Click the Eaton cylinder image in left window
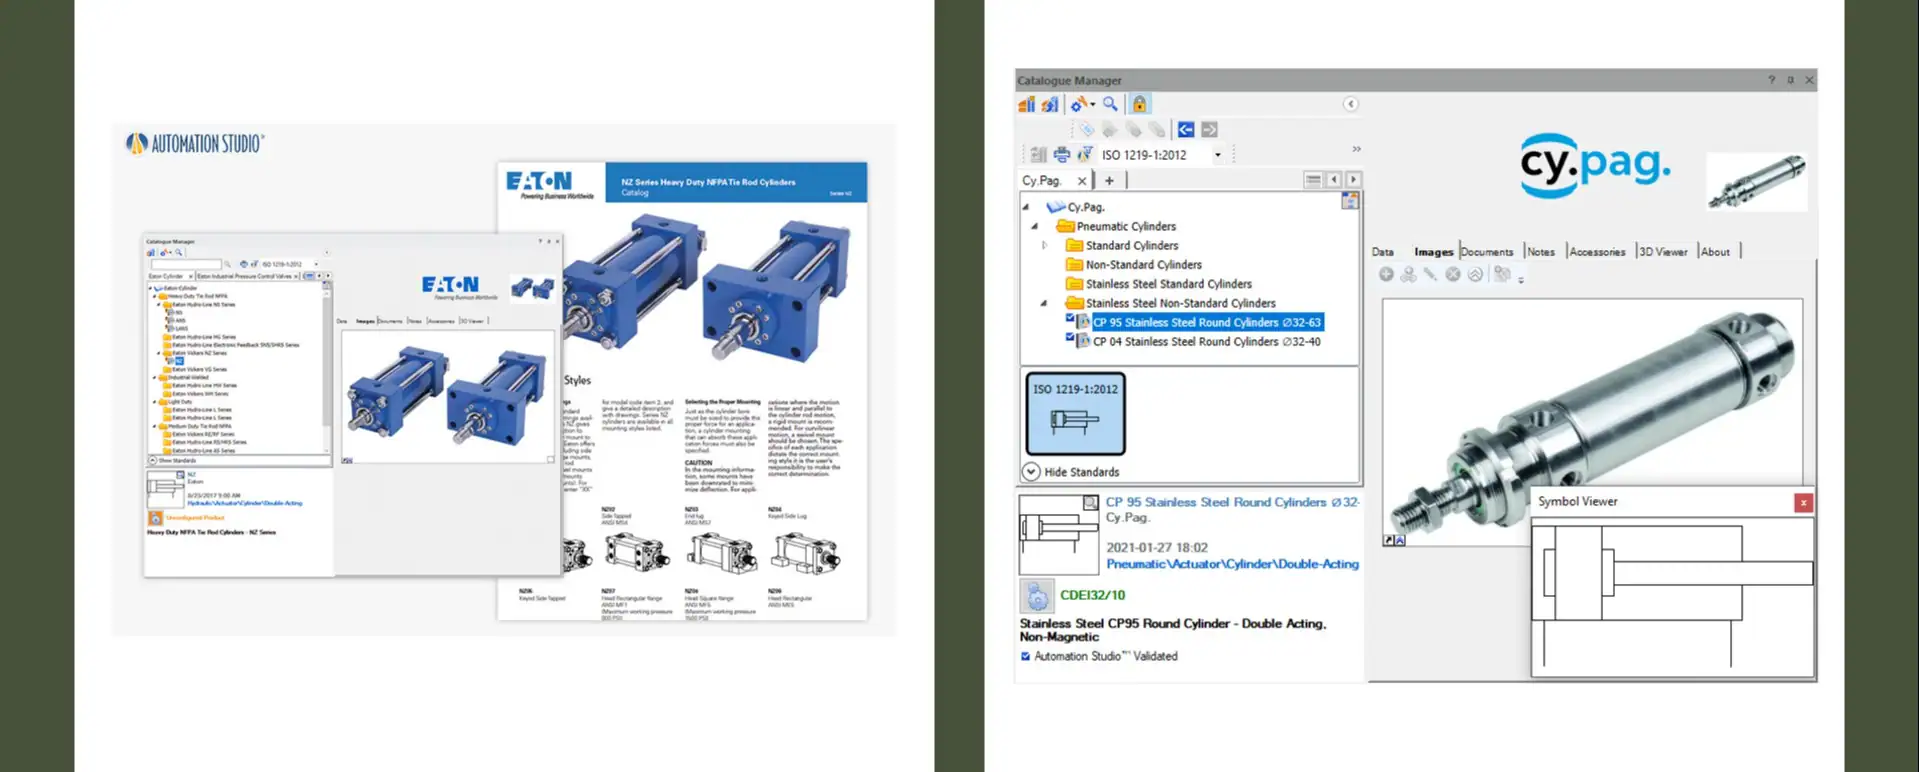 pos(448,396)
